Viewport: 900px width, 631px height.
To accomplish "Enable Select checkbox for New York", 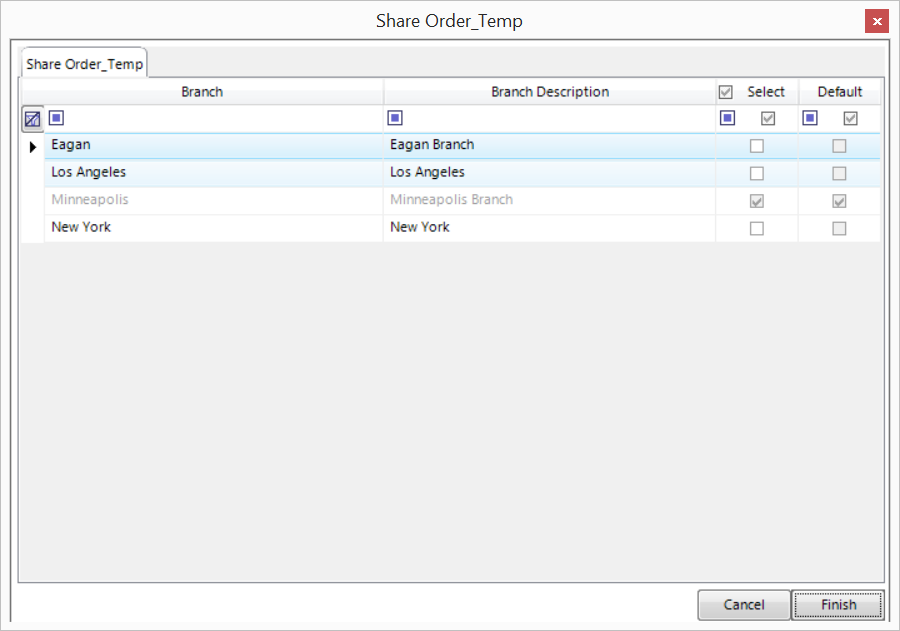I will click(x=757, y=228).
